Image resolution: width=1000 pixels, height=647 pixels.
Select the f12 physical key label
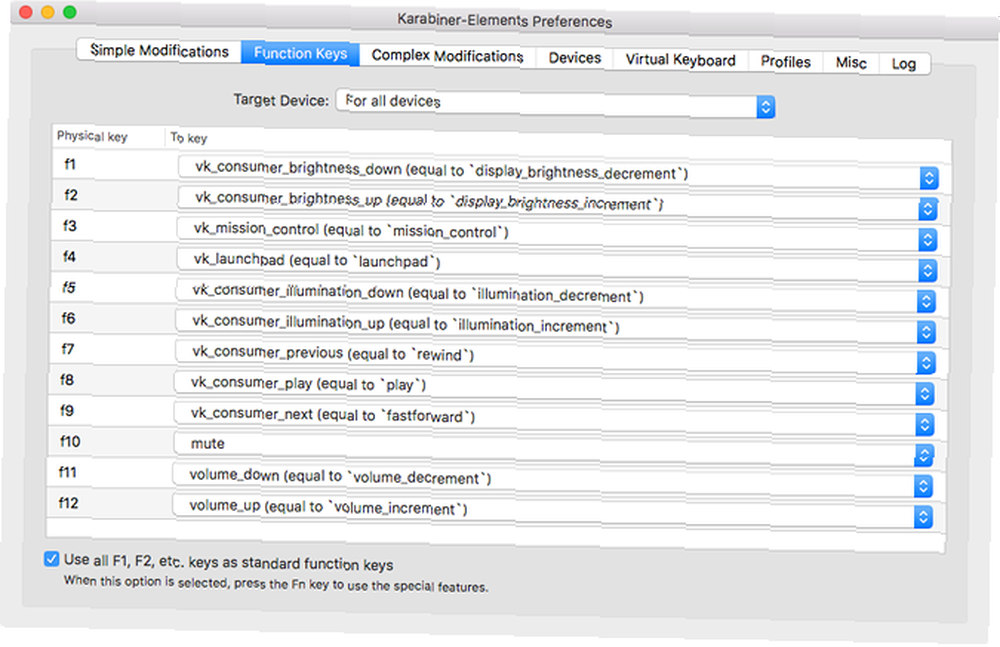tap(68, 503)
